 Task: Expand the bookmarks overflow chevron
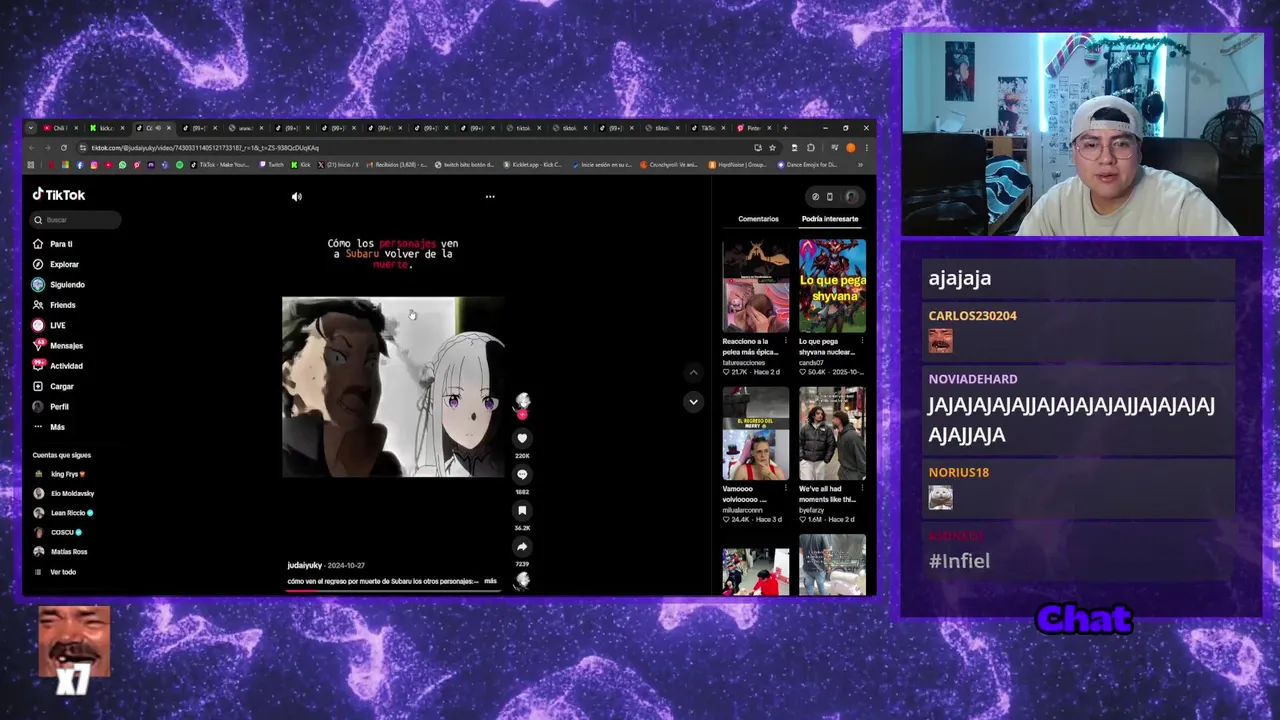860,165
